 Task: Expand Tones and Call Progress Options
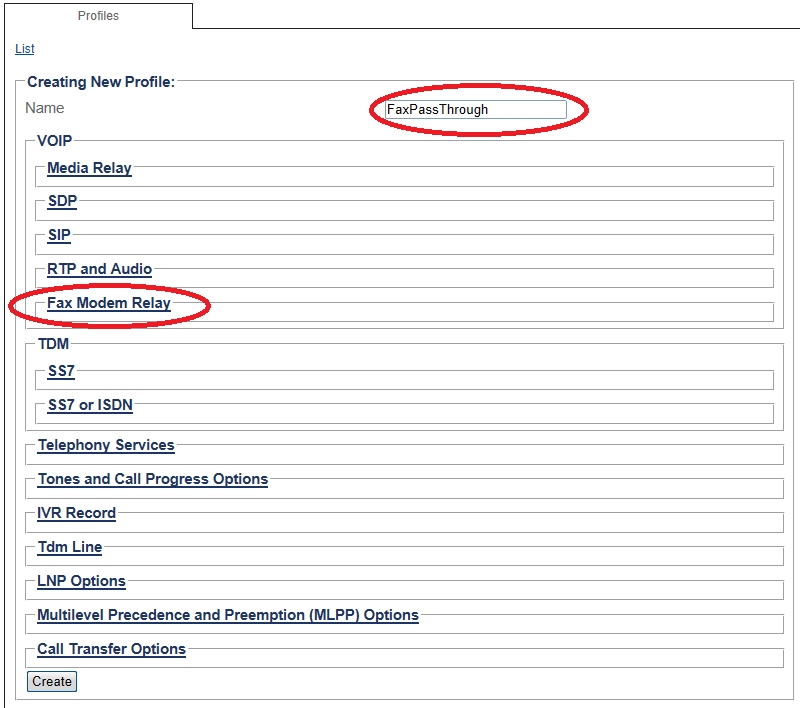point(153,479)
